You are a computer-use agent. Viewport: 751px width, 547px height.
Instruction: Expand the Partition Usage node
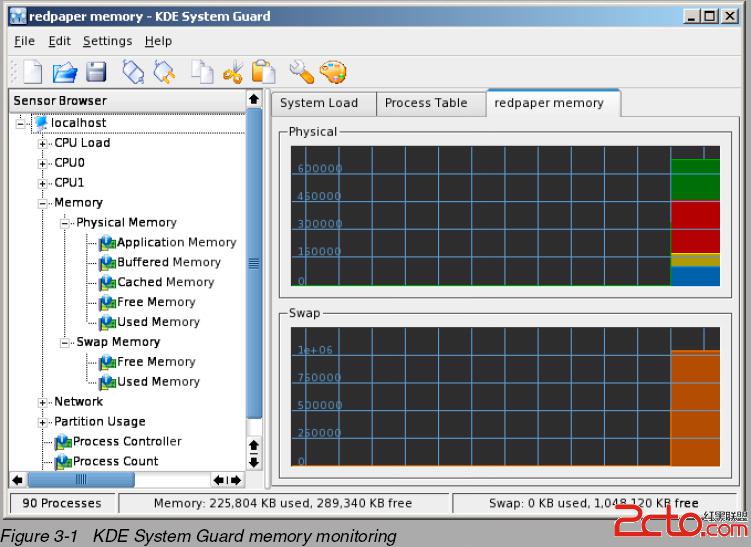(x=43, y=422)
